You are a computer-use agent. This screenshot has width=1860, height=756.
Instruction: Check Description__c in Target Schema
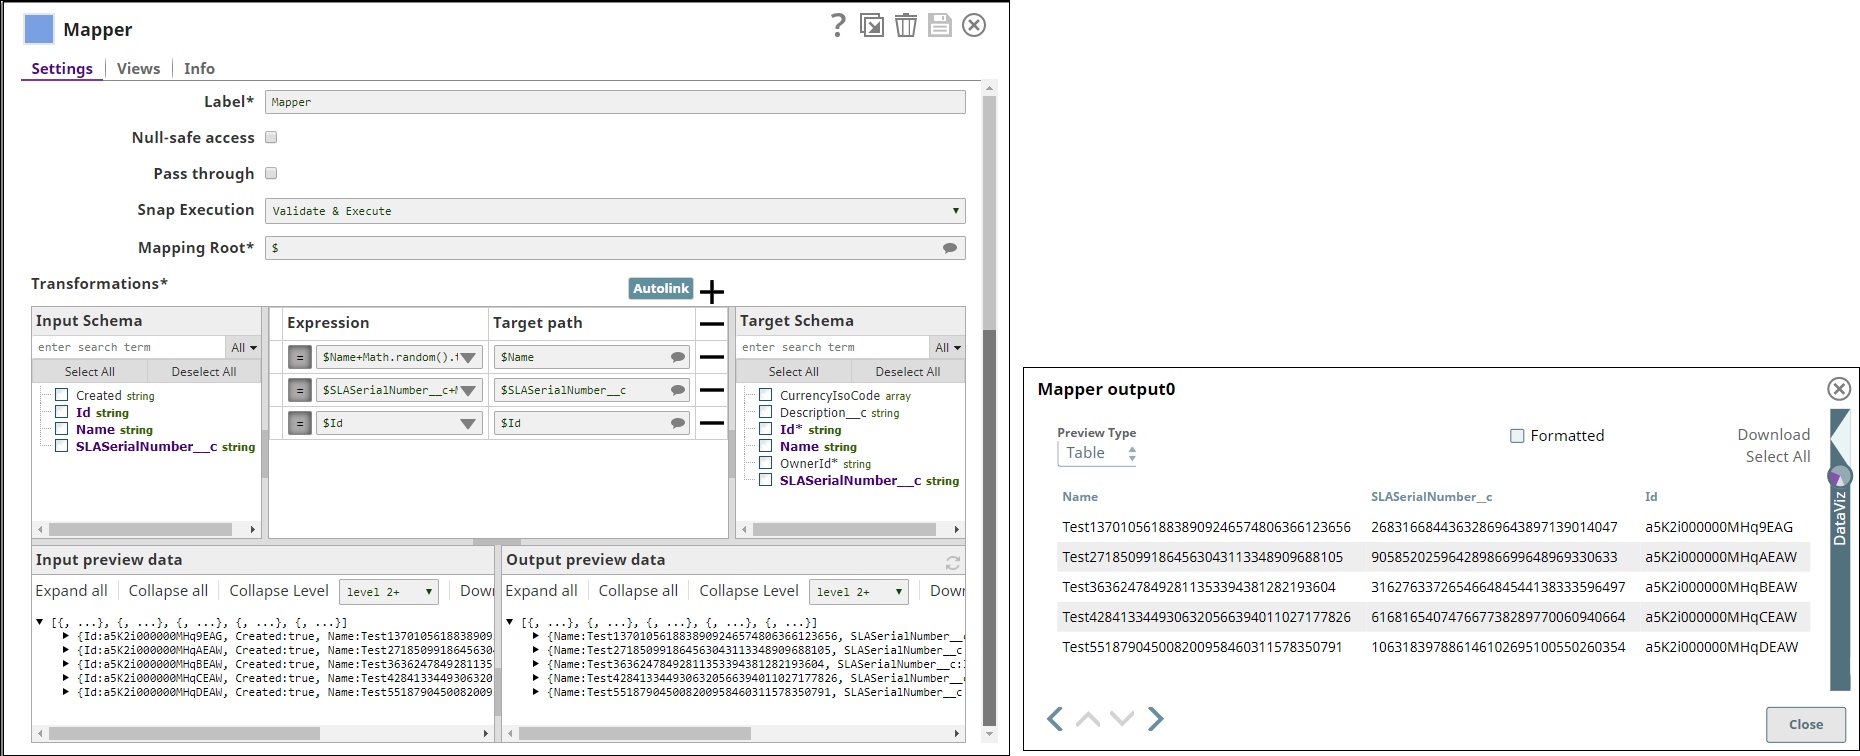[766, 412]
